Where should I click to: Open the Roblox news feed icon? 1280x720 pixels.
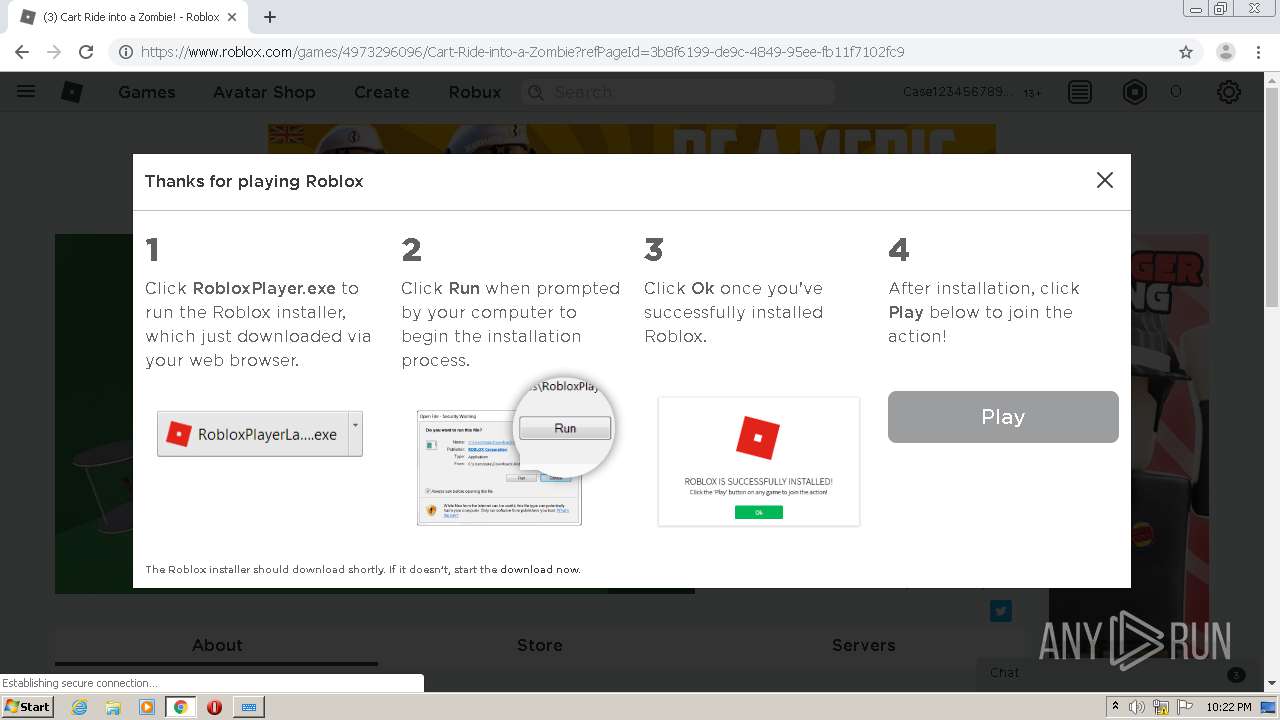tap(1080, 92)
